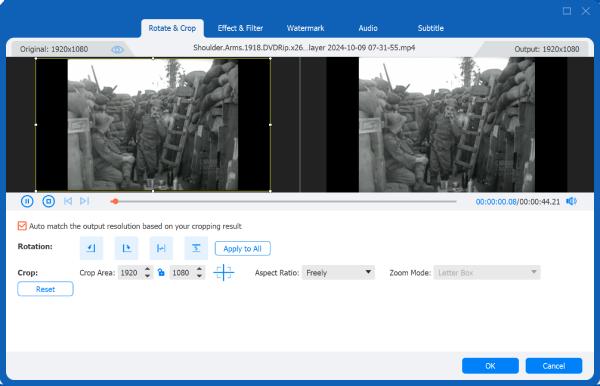The width and height of the screenshot is (600, 386).
Task: Click the top-left crop corner handle
Action: click(36, 59)
